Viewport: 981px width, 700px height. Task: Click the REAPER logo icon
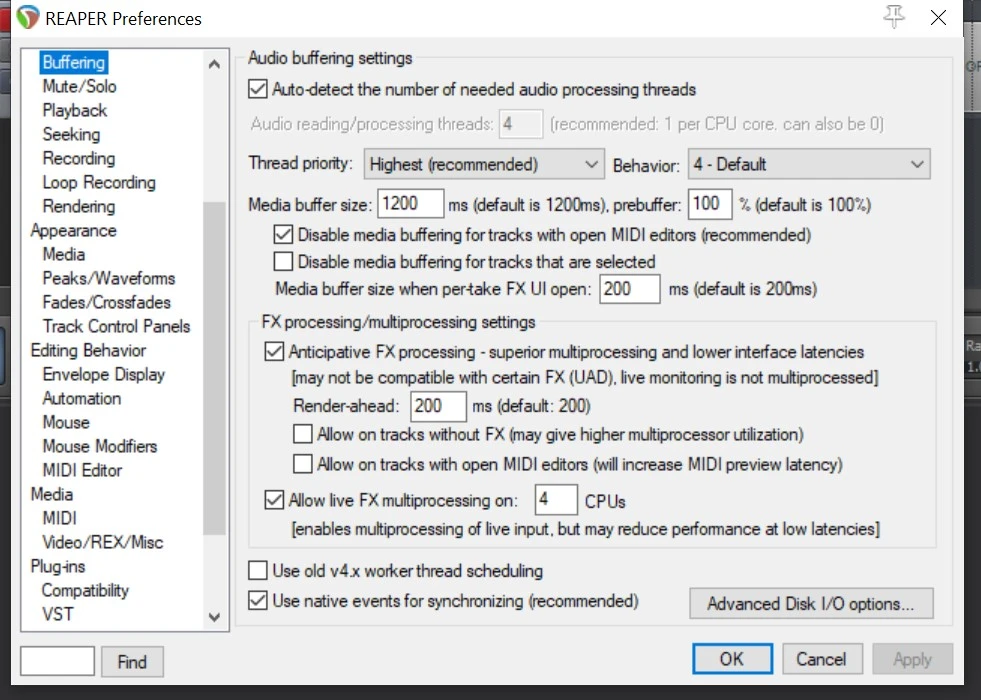click(x=28, y=18)
